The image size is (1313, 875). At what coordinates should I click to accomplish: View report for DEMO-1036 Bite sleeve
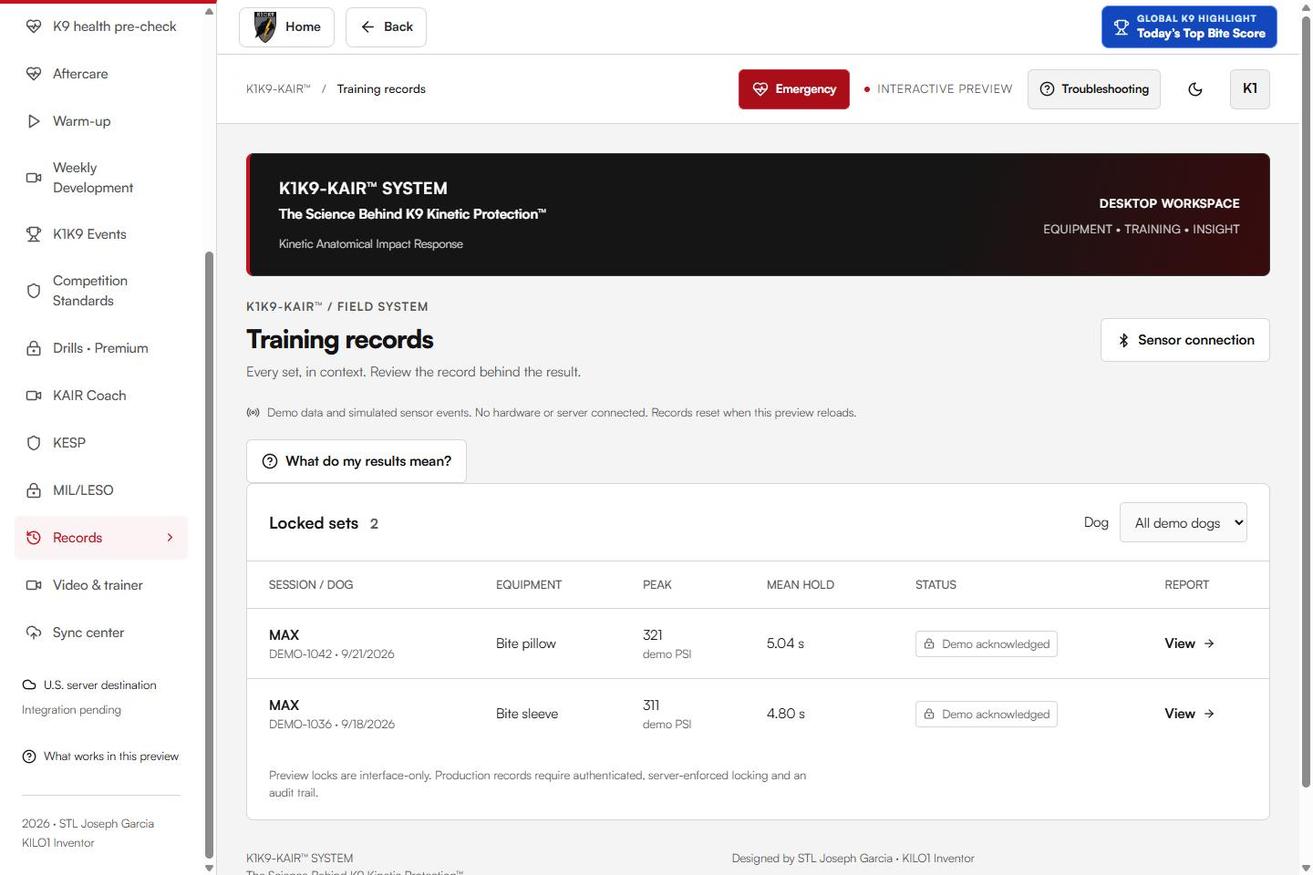click(x=1189, y=714)
